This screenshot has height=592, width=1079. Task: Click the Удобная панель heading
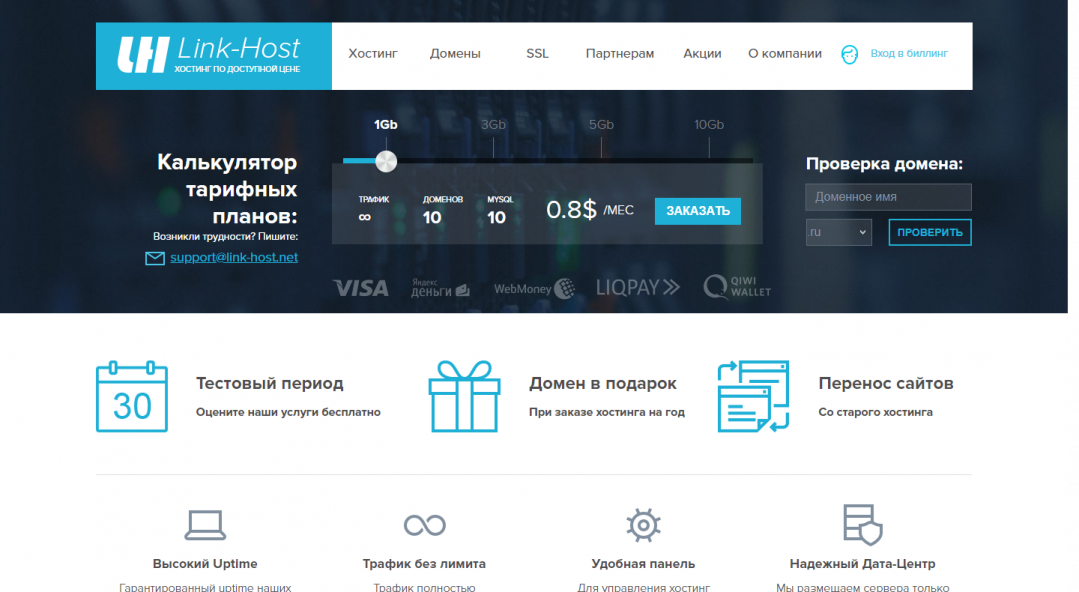(x=643, y=564)
